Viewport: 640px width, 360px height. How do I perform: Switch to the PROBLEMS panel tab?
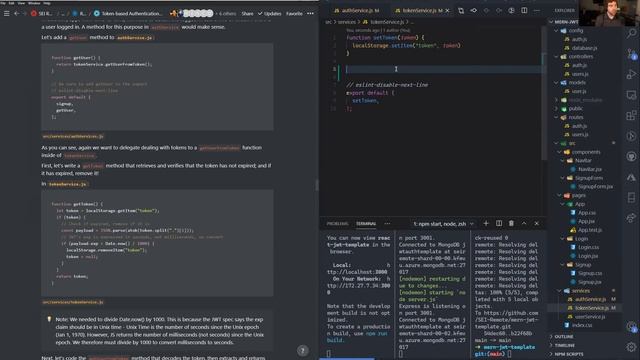(337, 224)
